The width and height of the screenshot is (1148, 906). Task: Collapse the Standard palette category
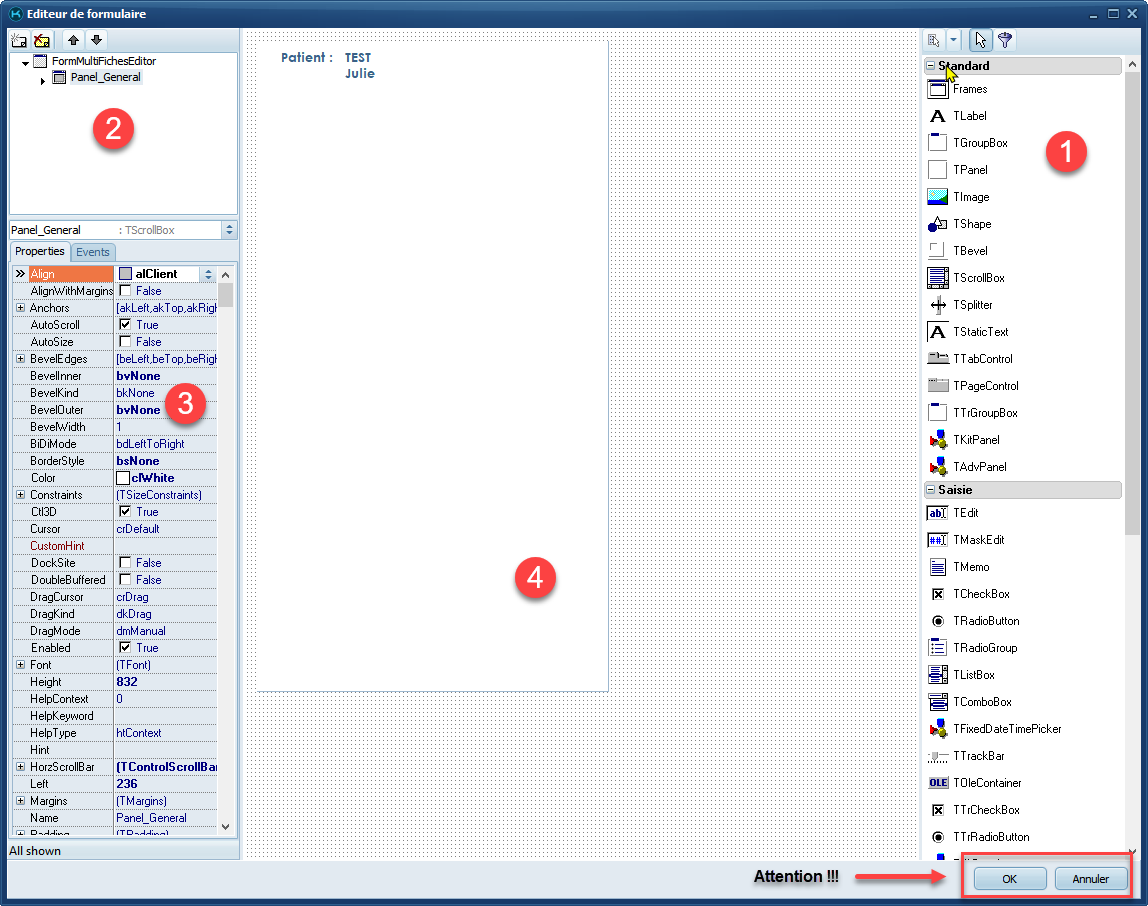pyautogui.click(x=931, y=66)
